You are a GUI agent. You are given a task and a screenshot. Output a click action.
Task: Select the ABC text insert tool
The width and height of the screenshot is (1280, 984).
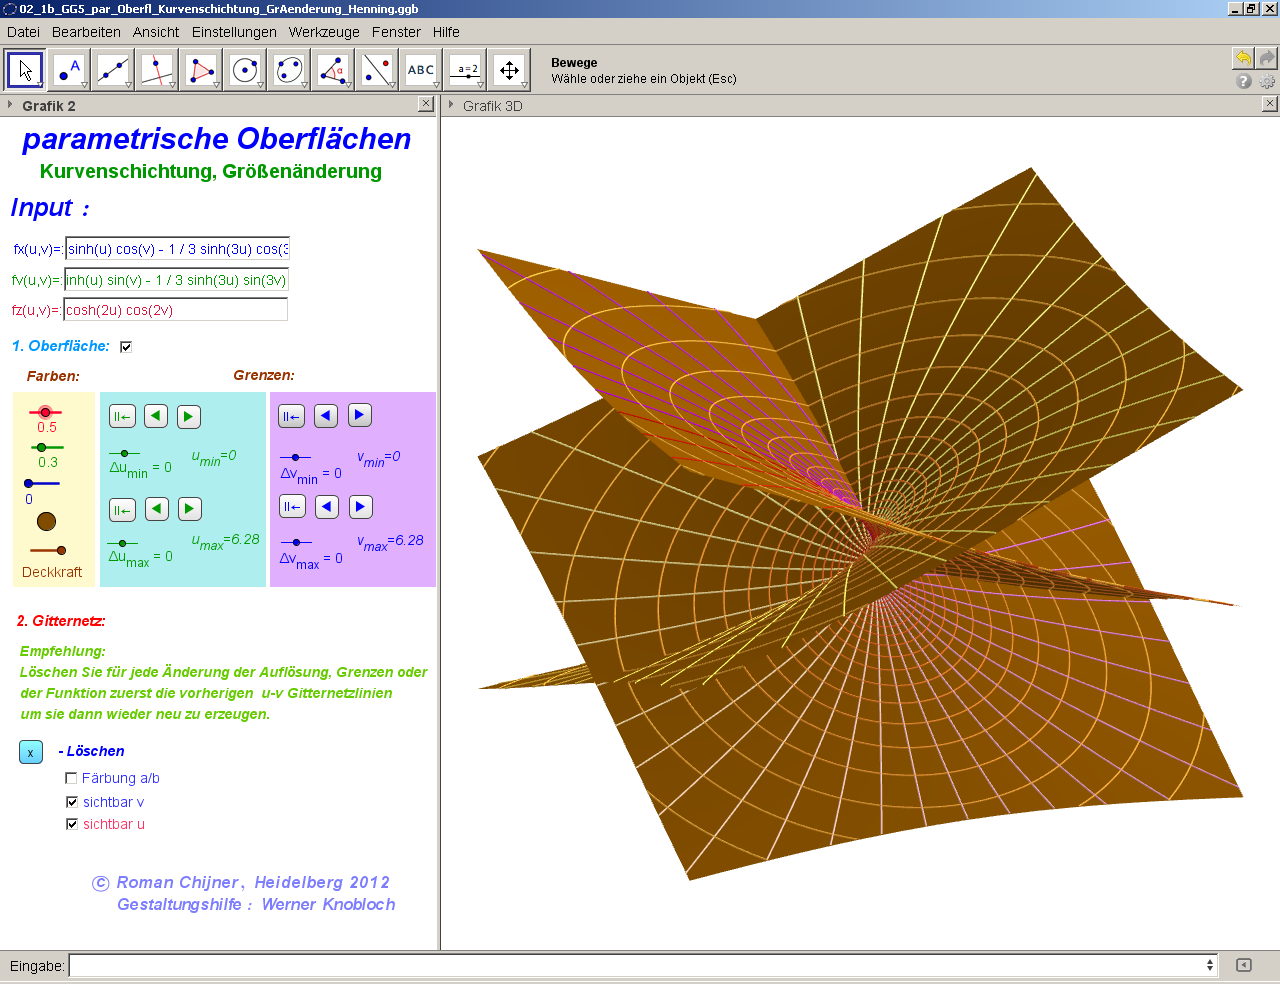[x=421, y=70]
